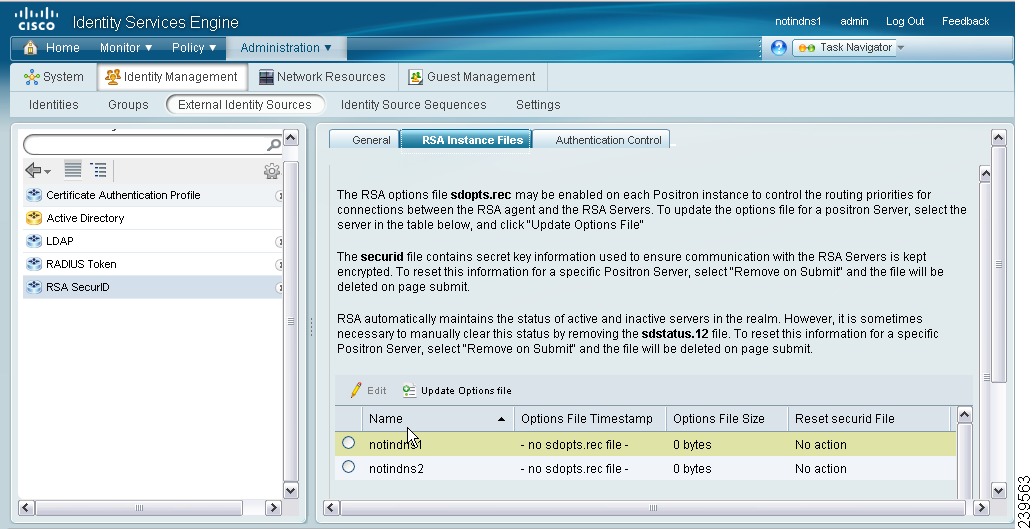Click No action cell in notindns1 row

pos(820,444)
